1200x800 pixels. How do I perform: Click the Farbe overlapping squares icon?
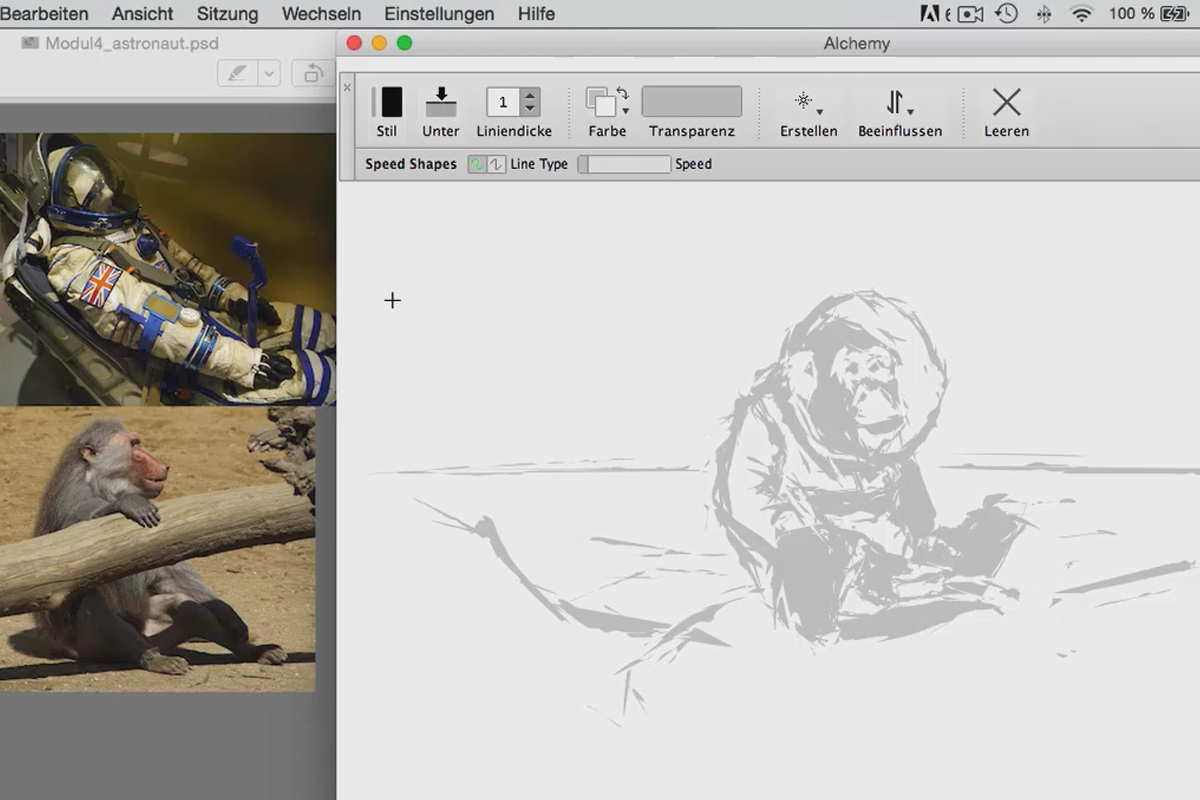(x=602, y=100)
